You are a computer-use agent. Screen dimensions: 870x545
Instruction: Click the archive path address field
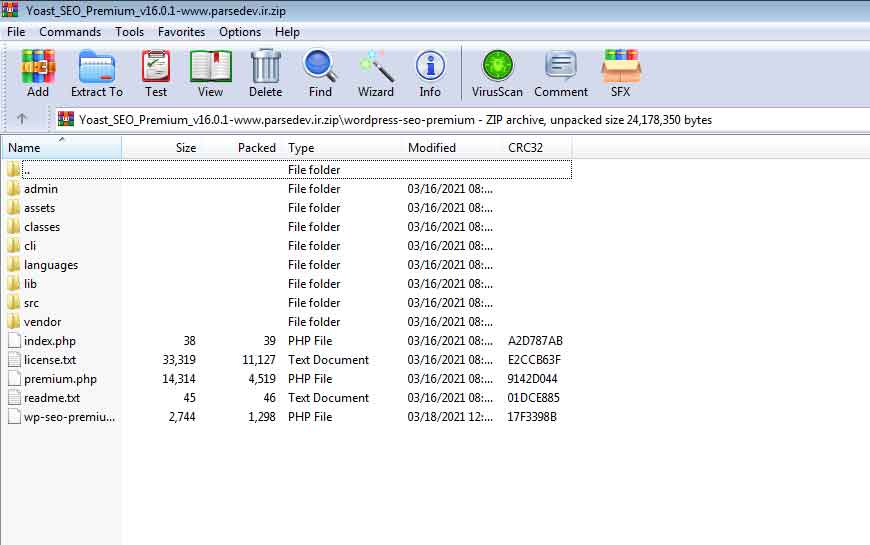coord(461,119)
